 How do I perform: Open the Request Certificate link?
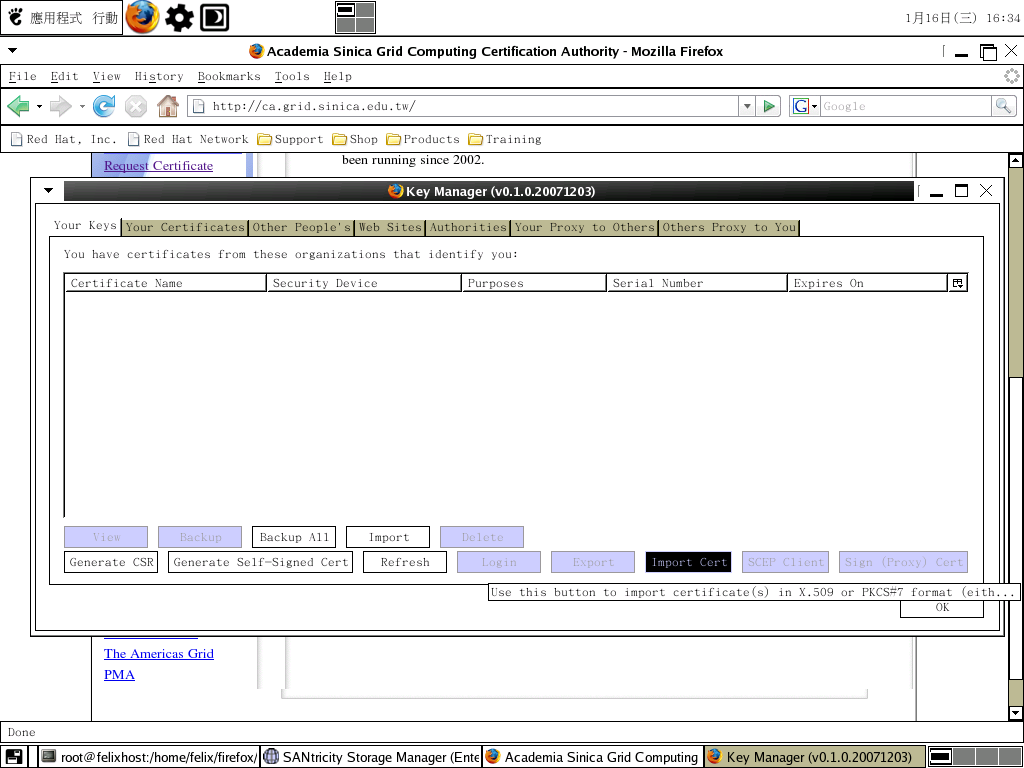point(159,166)
